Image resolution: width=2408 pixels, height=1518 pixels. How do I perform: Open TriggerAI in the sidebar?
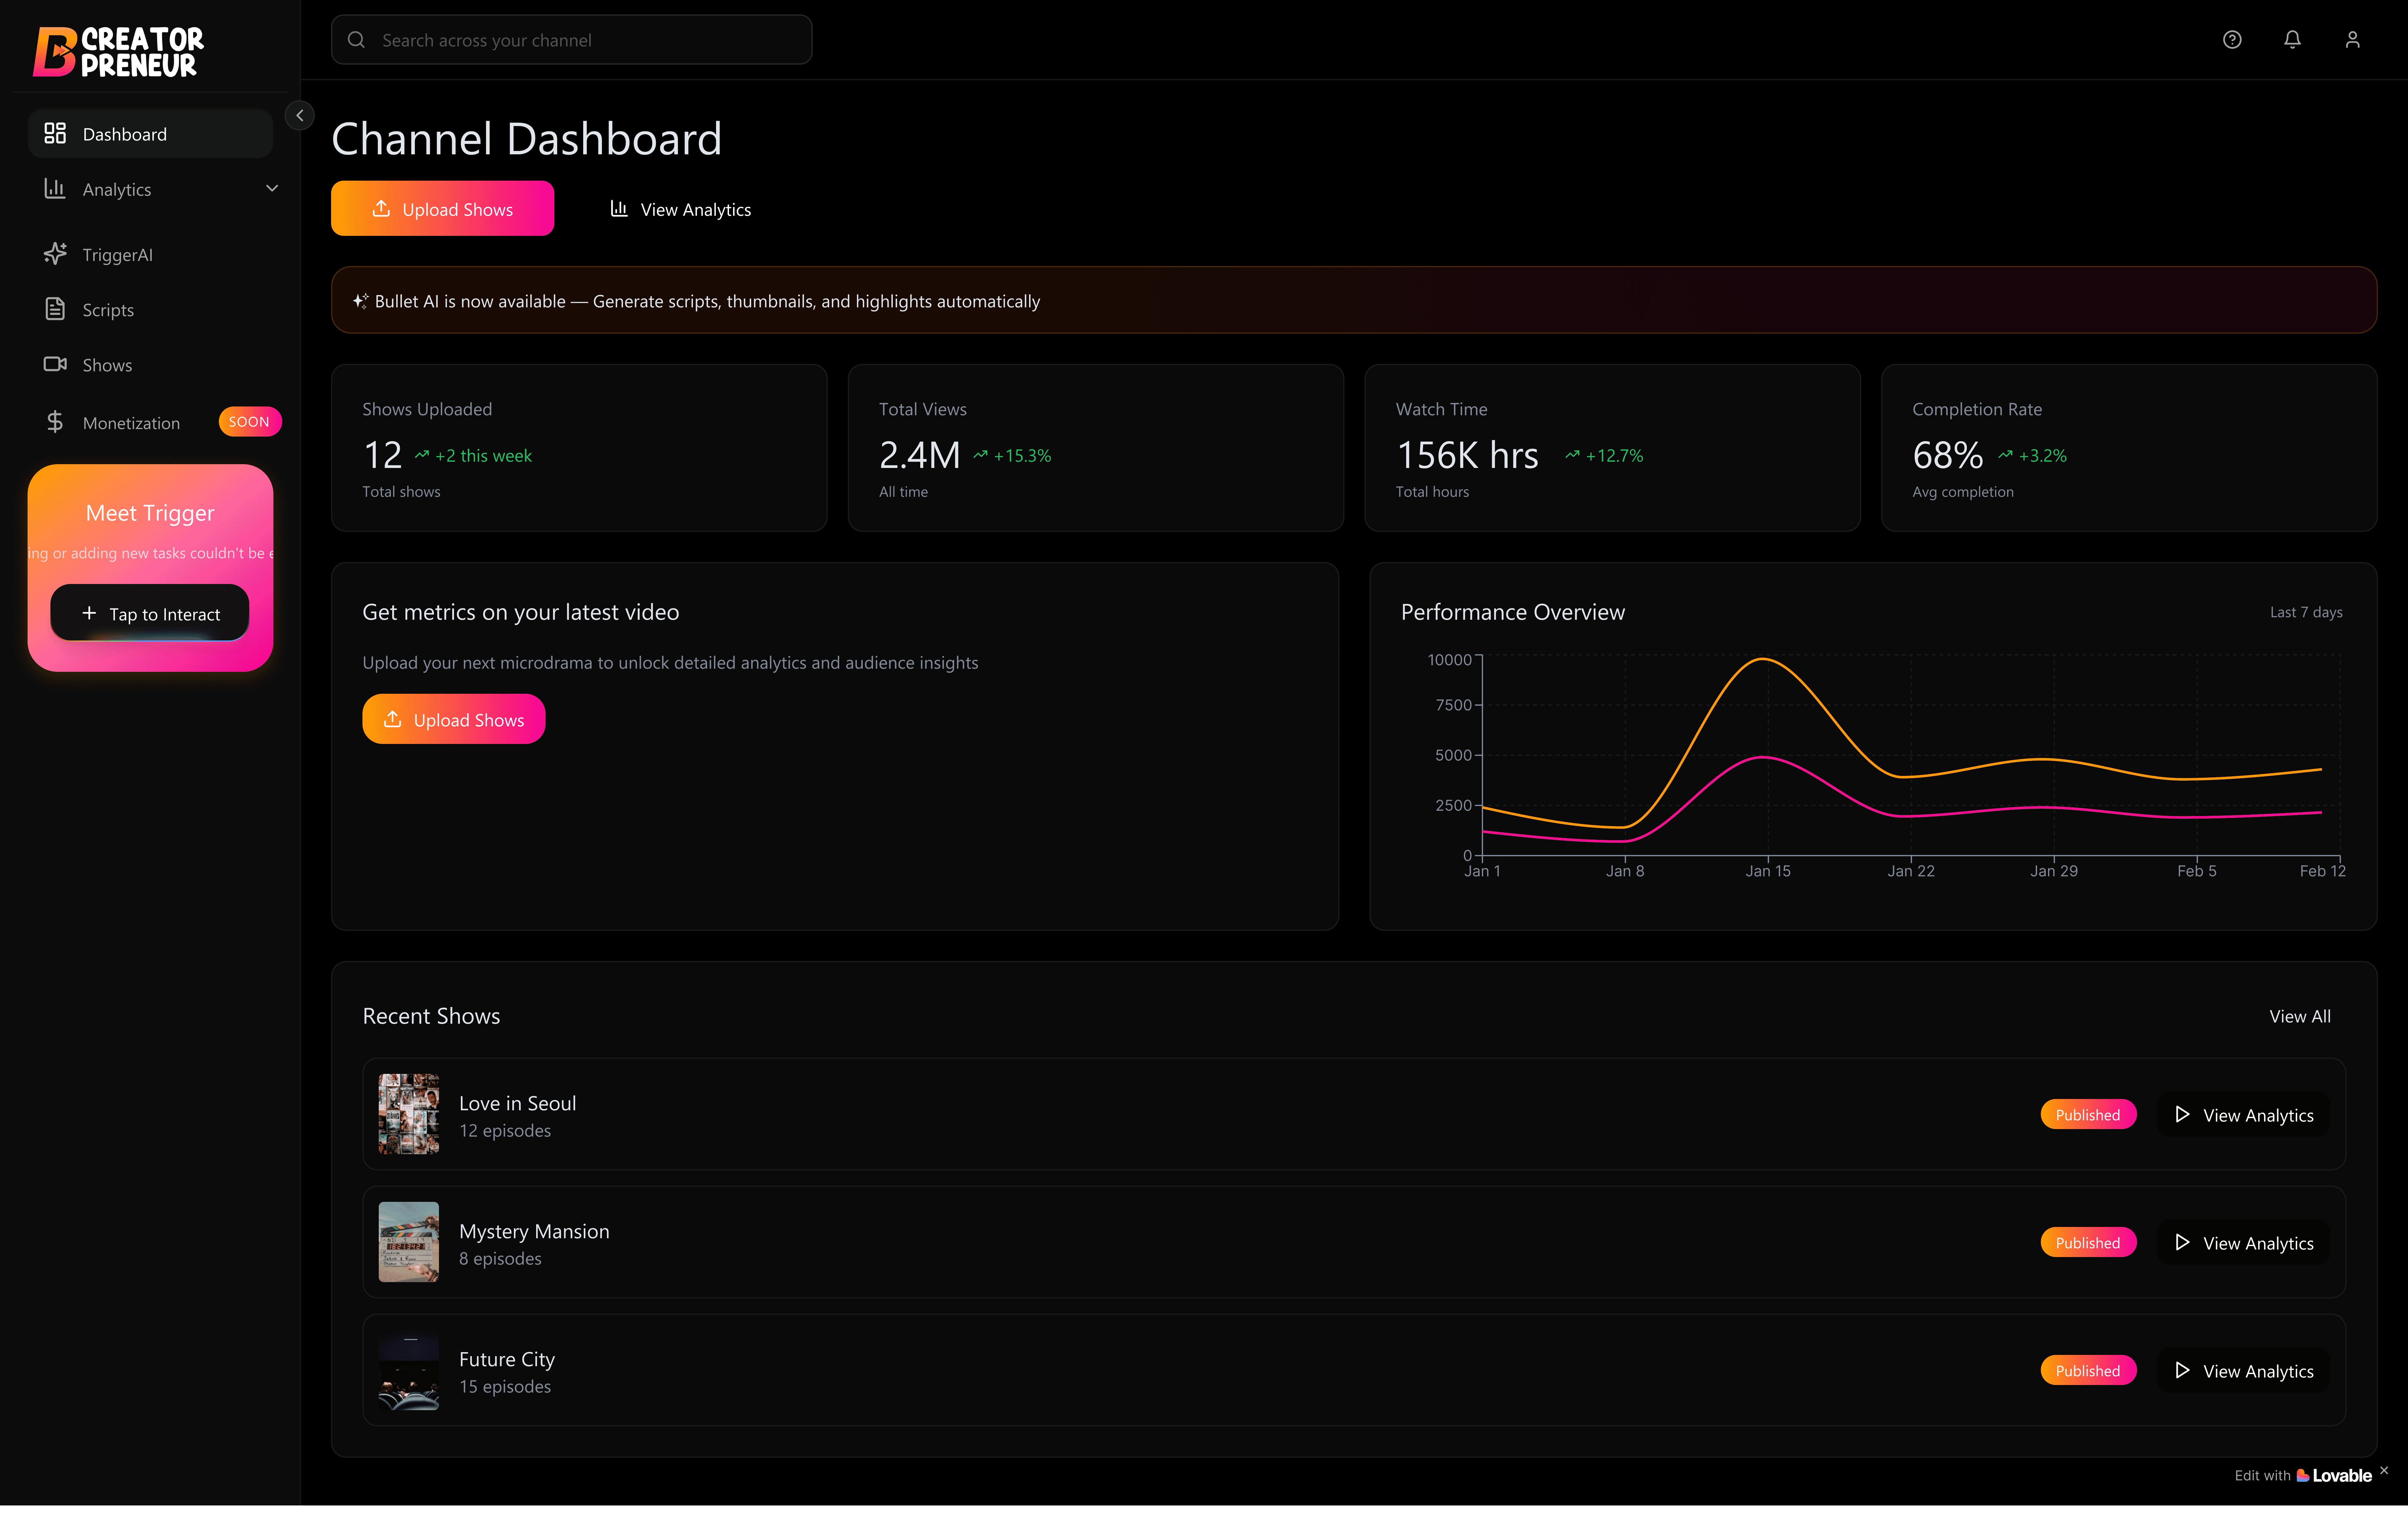click(x=117, y=255)
